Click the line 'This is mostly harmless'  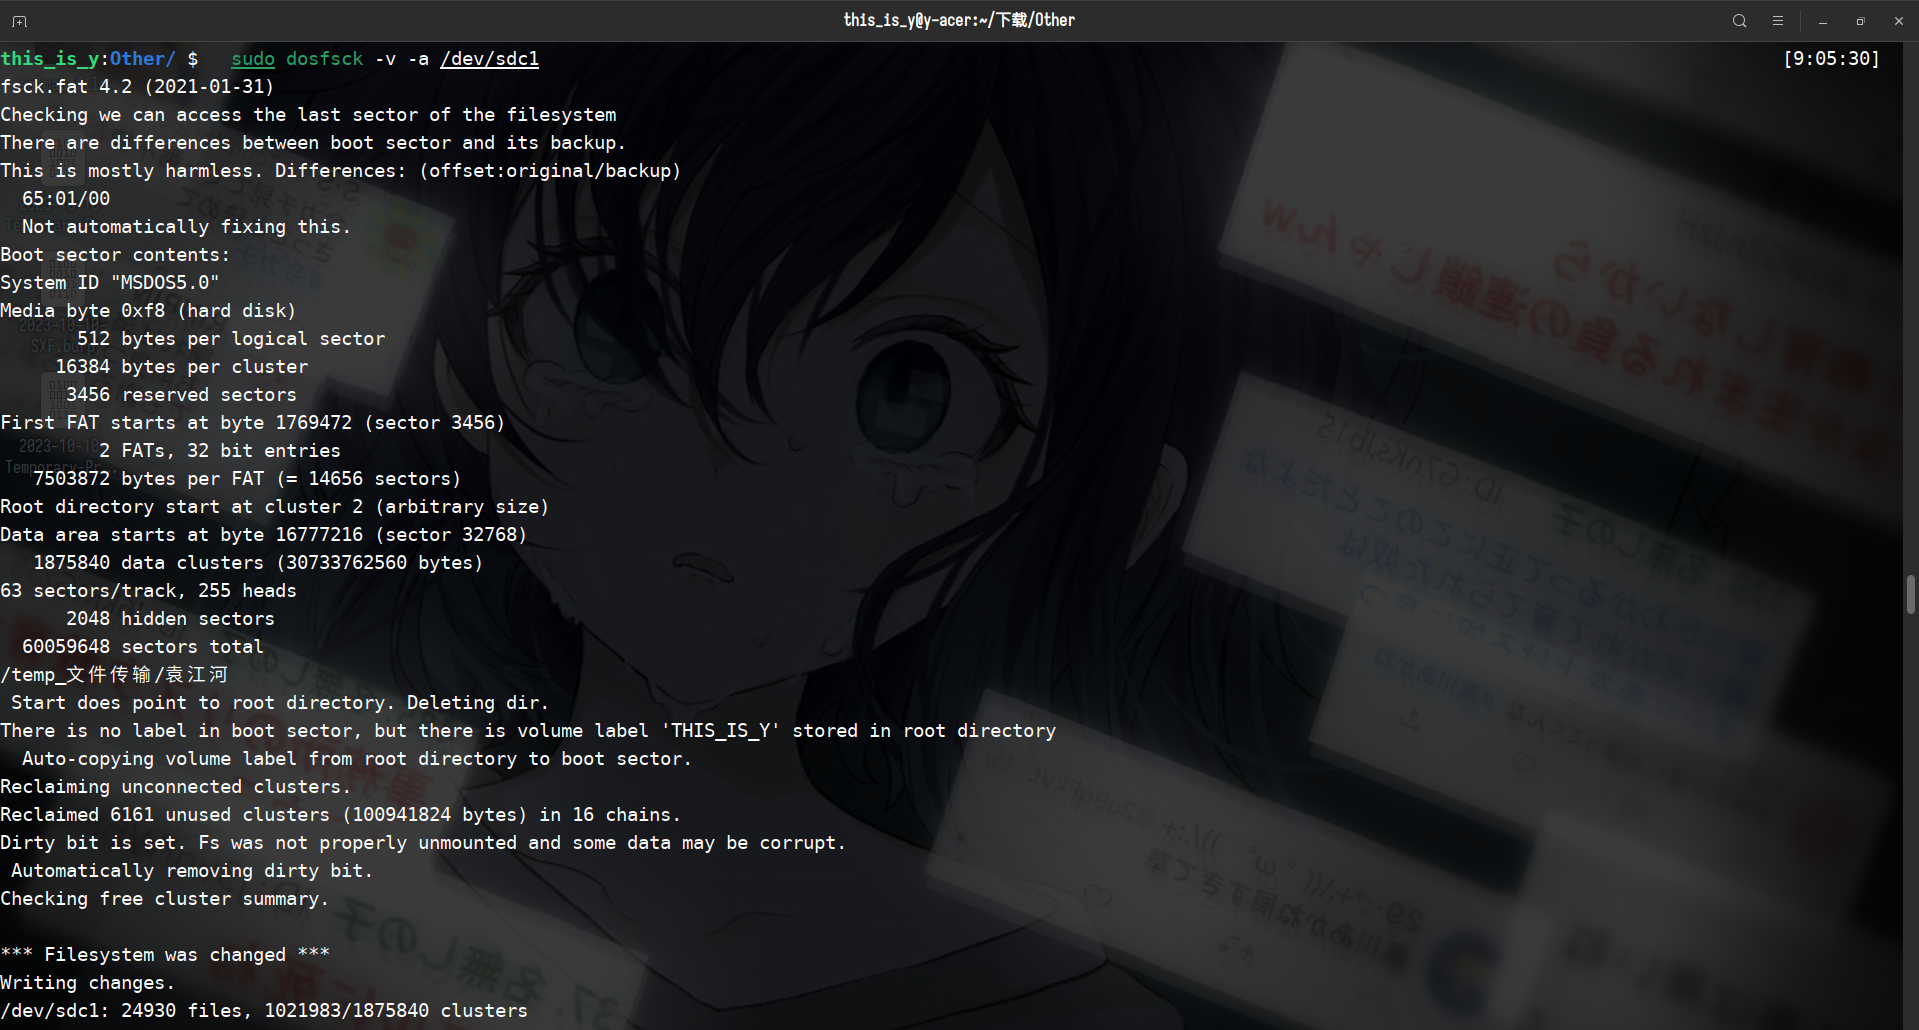pyautogui.click(x=341, y=171)
